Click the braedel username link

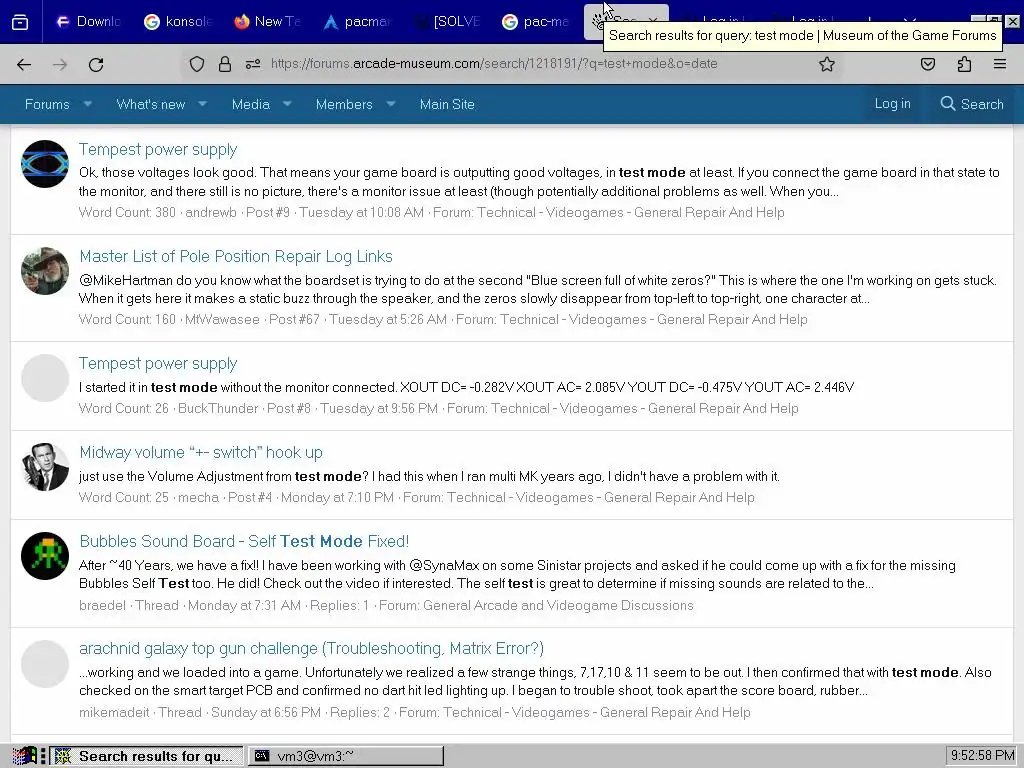[103, 605]
